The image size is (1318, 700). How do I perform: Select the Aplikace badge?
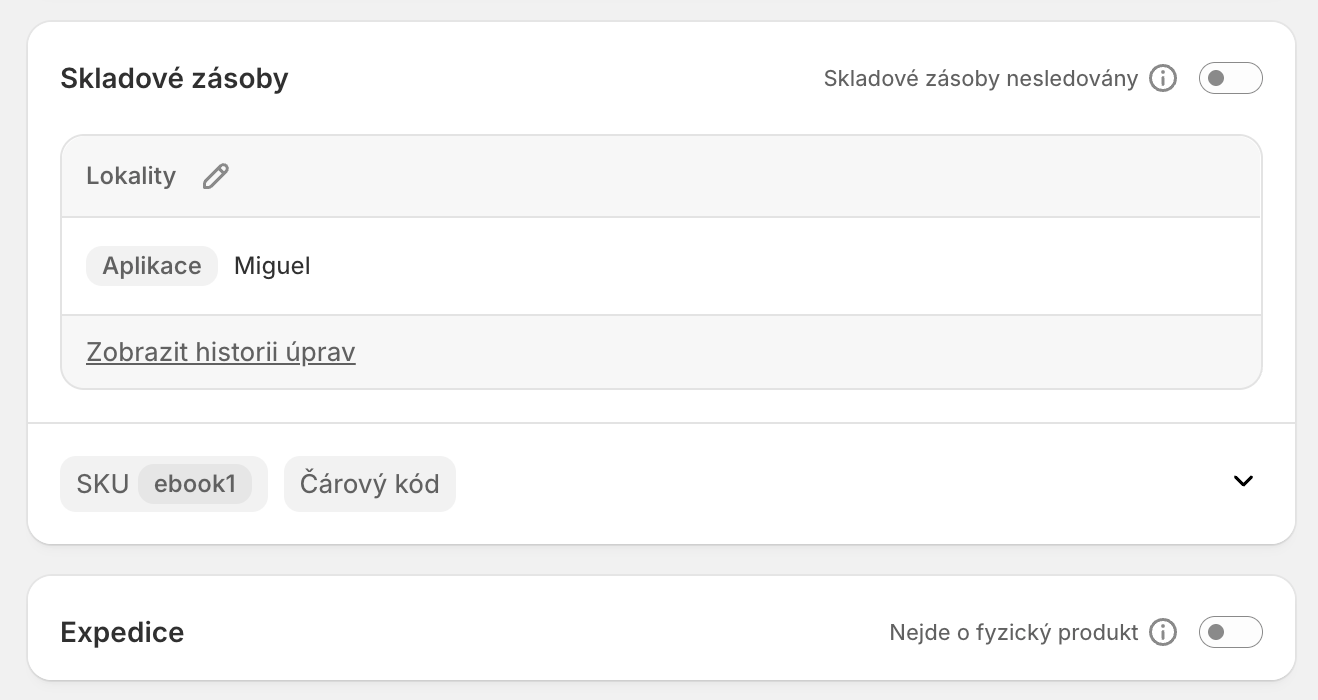coord(152,266)
